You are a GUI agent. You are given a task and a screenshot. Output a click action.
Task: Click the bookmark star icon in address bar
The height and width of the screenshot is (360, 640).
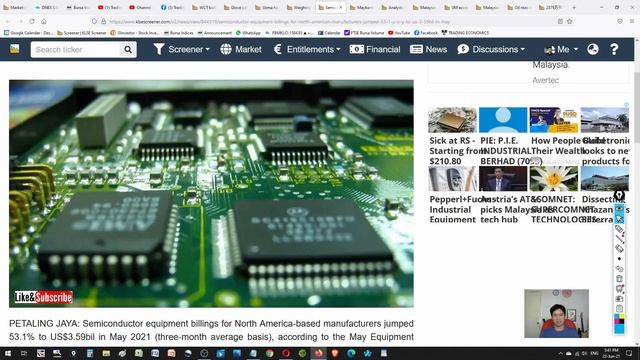[570, 21]
